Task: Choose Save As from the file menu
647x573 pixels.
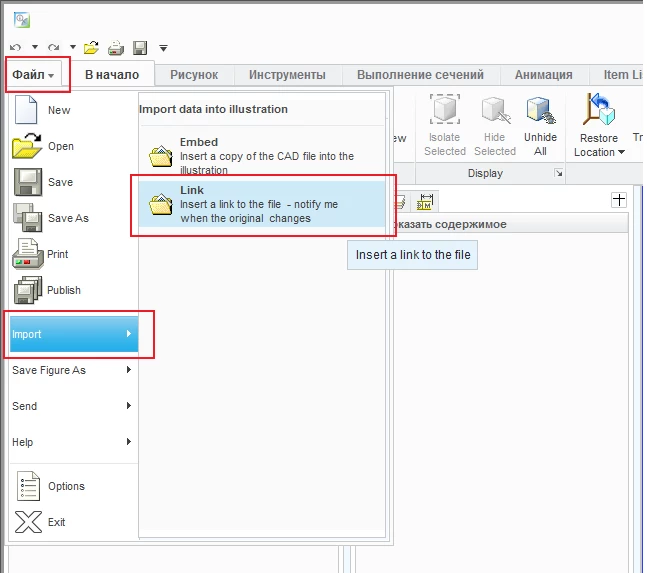Action: [x=73, y=218]
